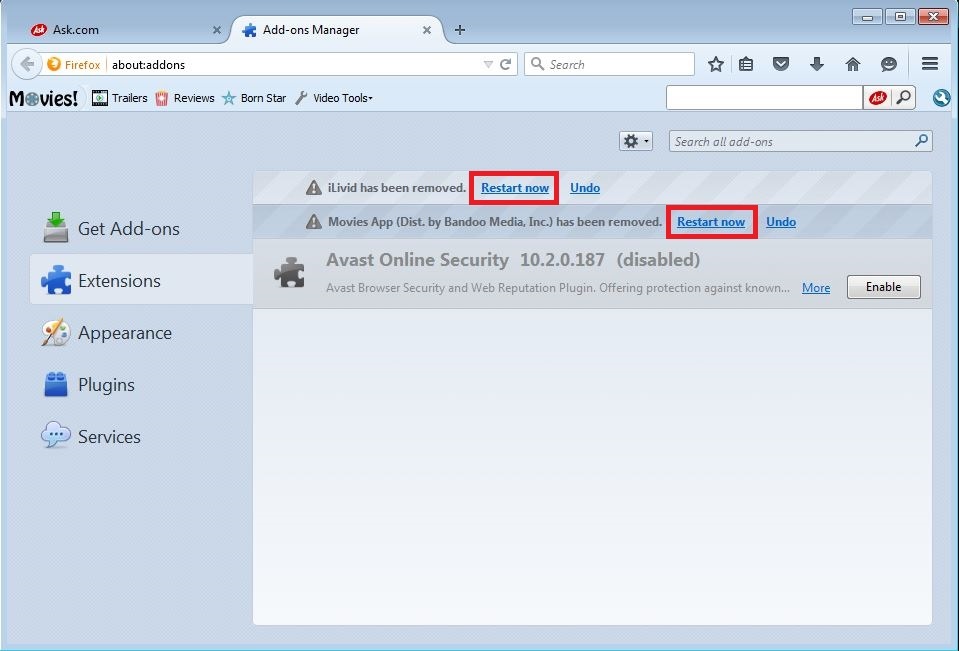Open a new tab with the plus button
The image size is (959, 651).
[460, 29]
